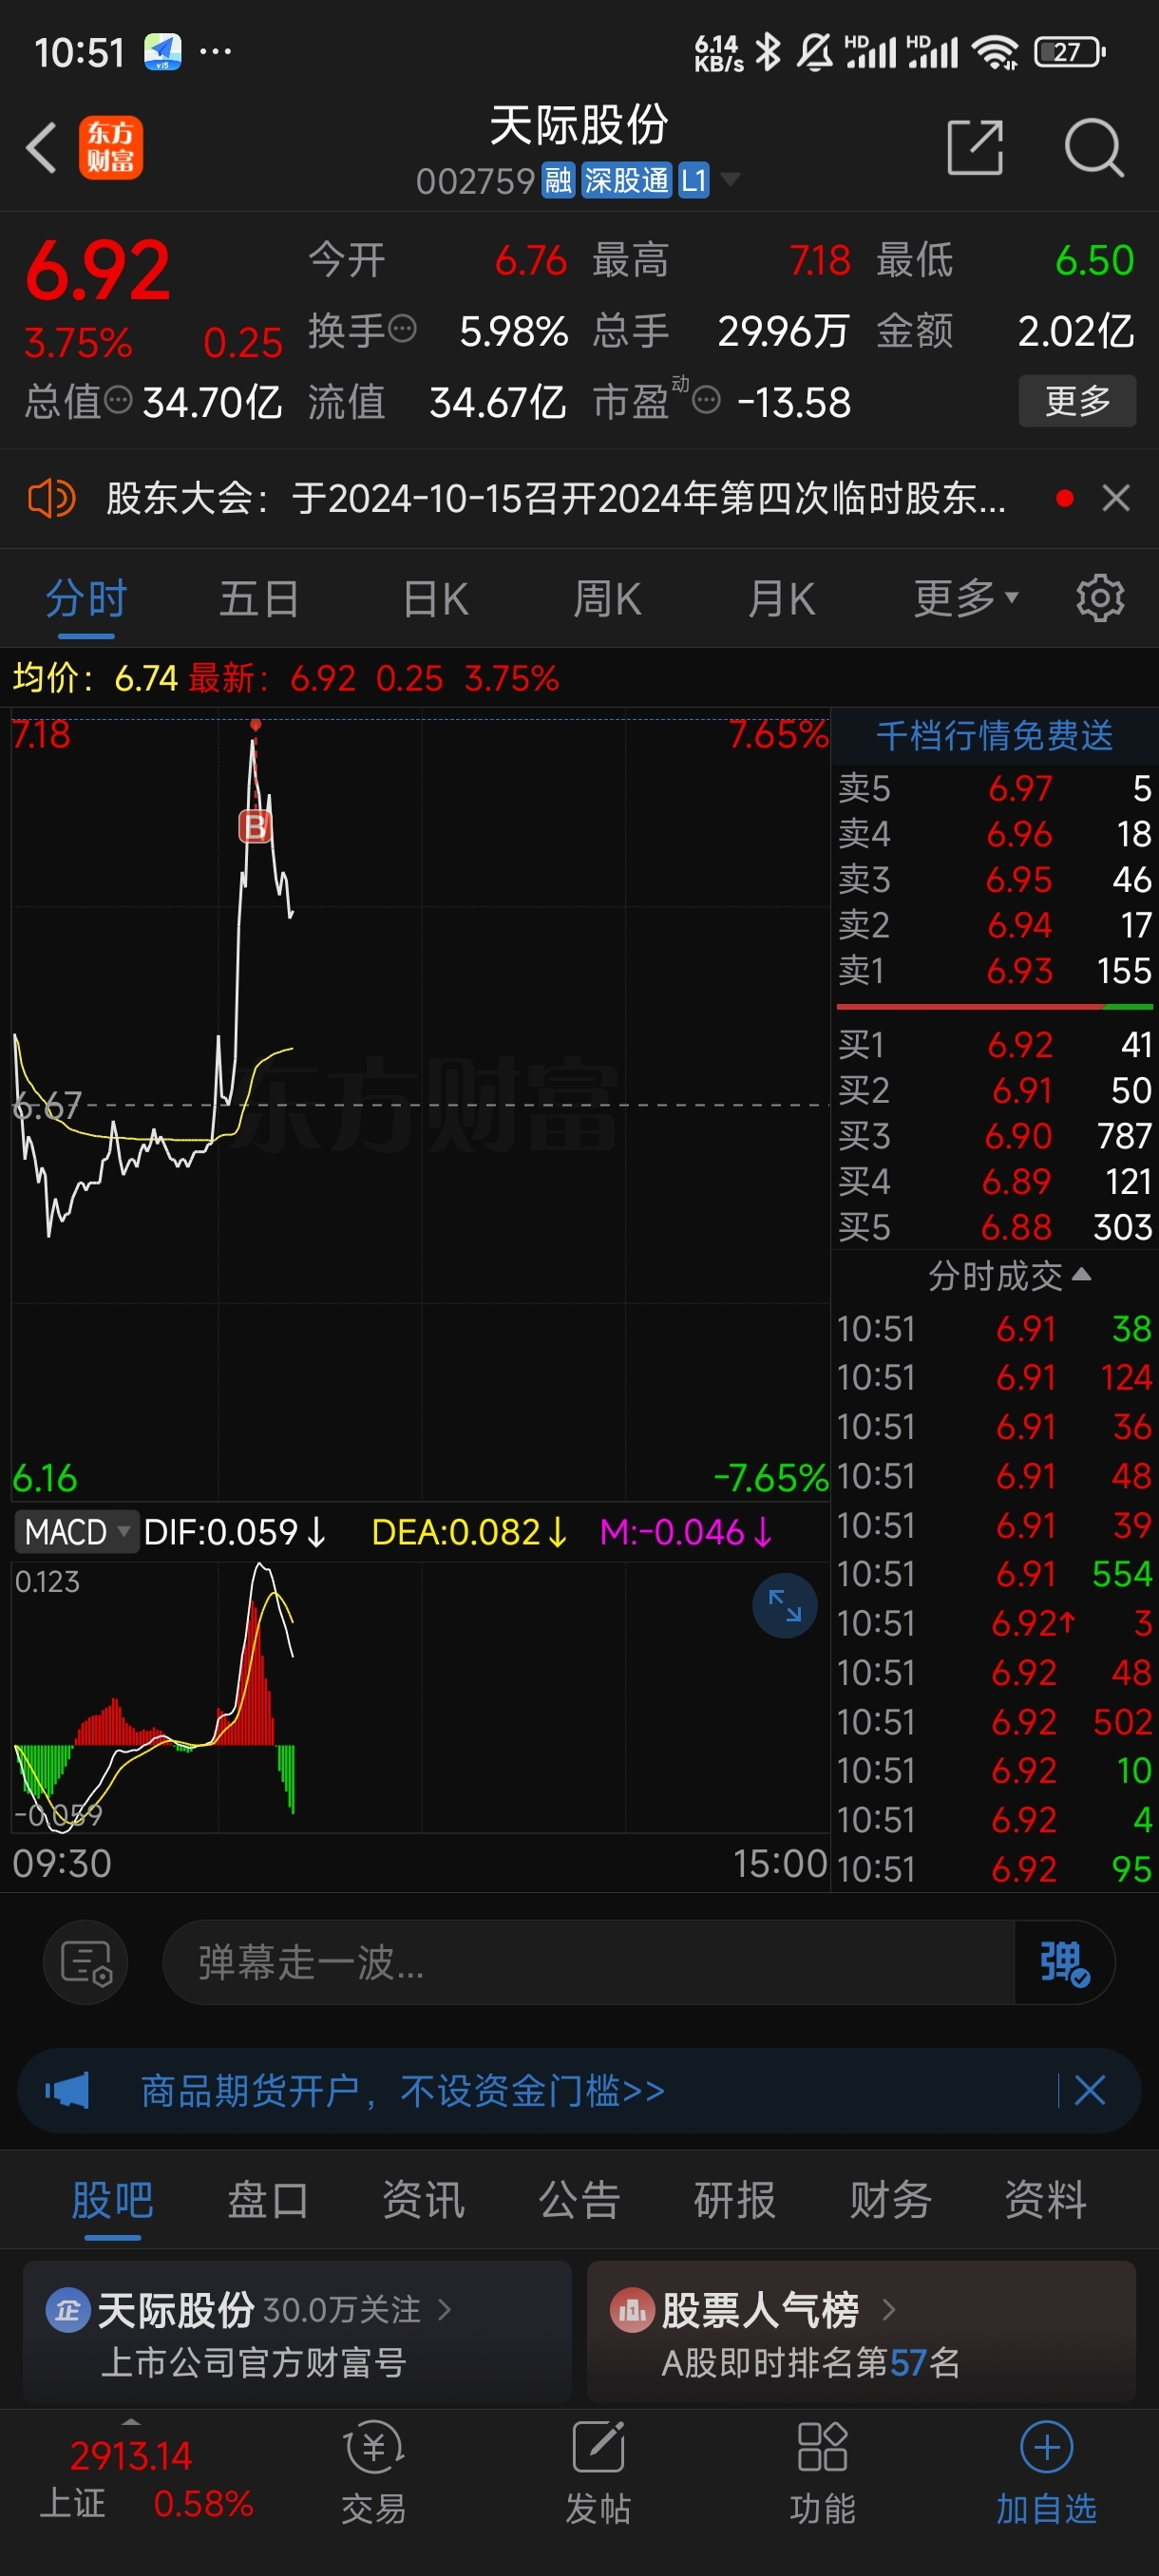Image resolution: width=1159 pixels, height=2576 pixels.
Task: Close the 股东大会 announcement banner
Action: [1116, 498]
